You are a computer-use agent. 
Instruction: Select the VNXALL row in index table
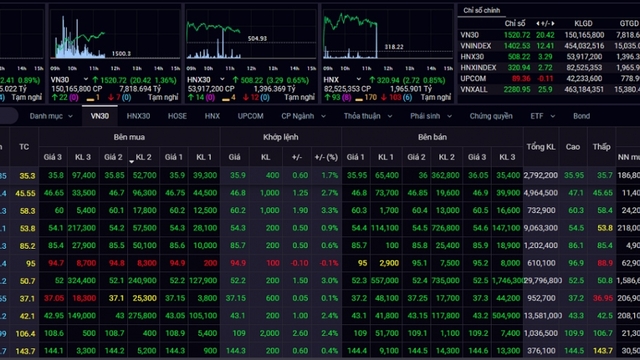(549, 89)
